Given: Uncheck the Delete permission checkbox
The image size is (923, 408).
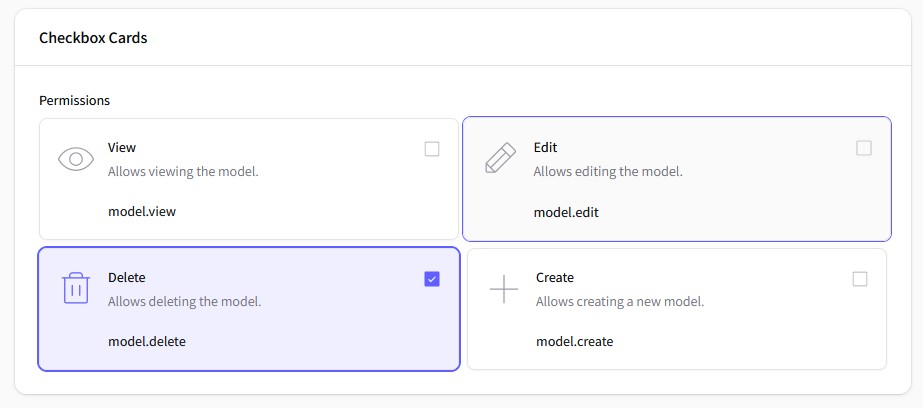Looking at the screenshot, I should point(432,279).
